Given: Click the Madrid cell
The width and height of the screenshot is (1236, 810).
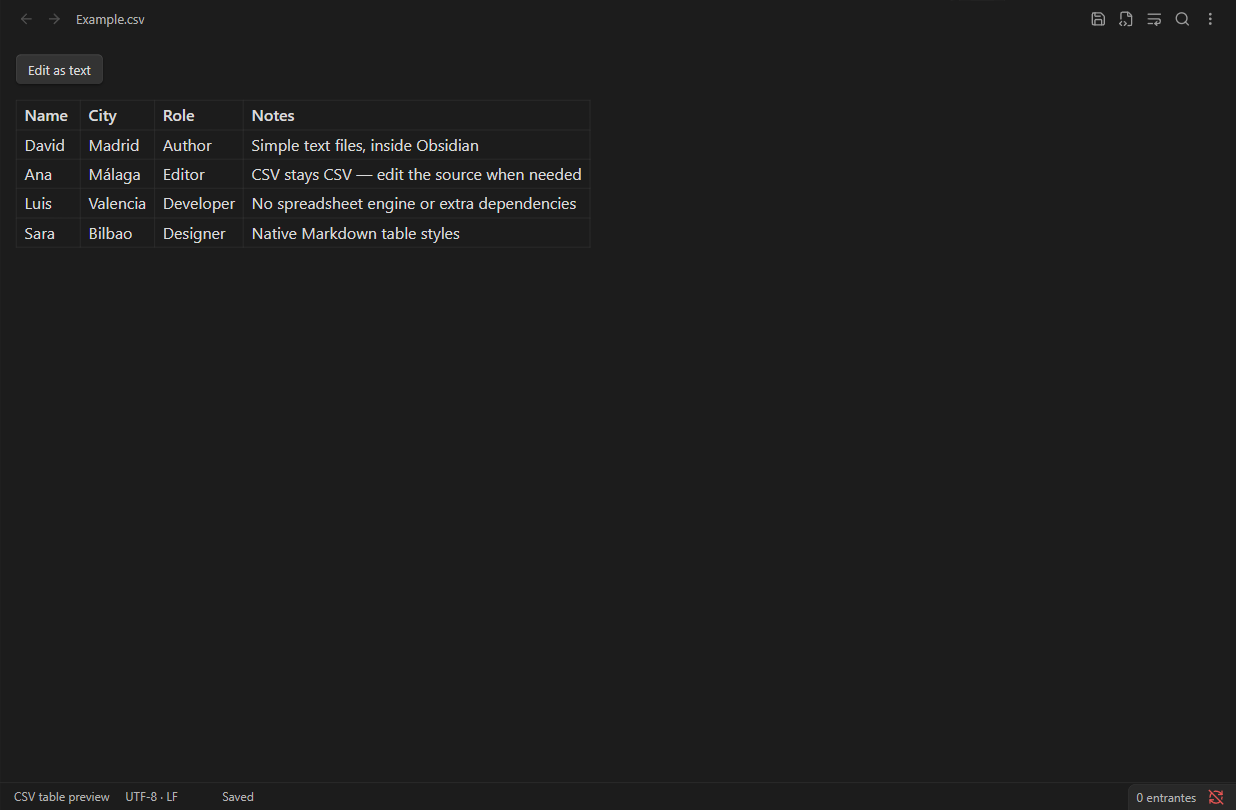Looking at the screenshot, I should pos(117,145).
